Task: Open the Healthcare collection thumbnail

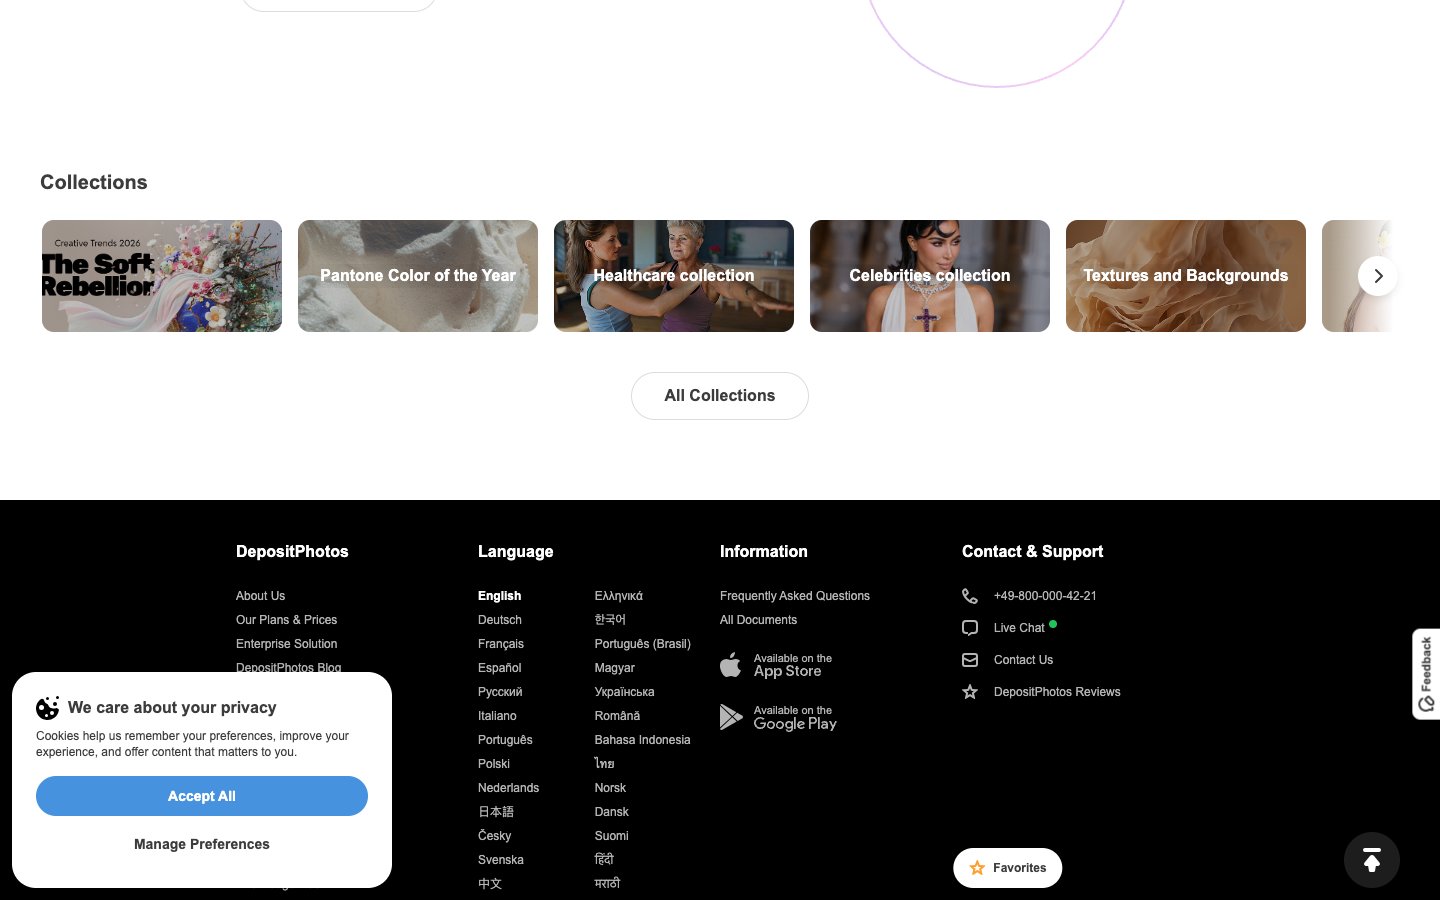Action: [x=674, y=276]
